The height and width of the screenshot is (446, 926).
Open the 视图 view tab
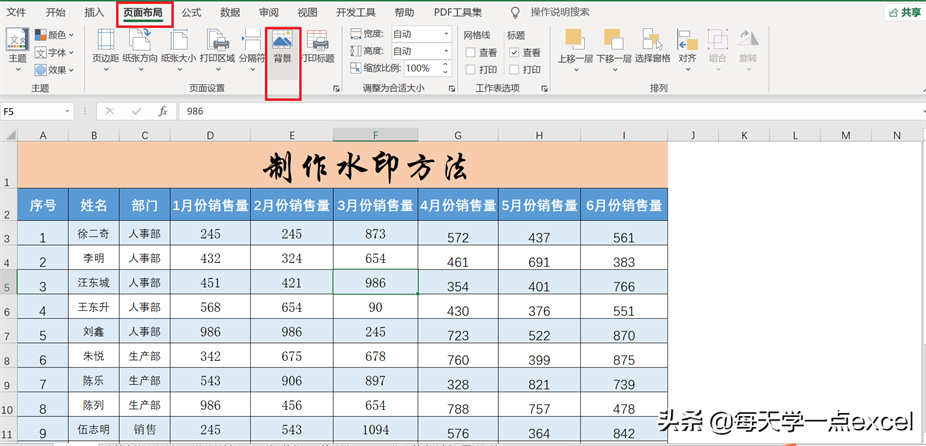(307, 13)
